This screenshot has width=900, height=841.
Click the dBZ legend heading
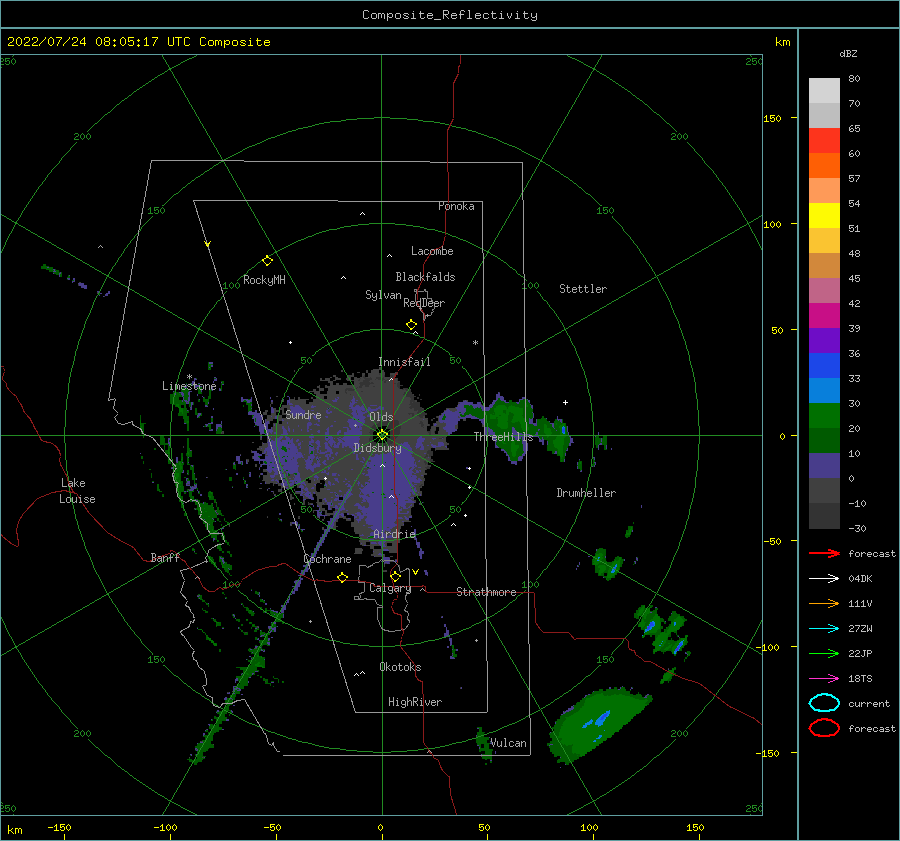coord(848,54)
